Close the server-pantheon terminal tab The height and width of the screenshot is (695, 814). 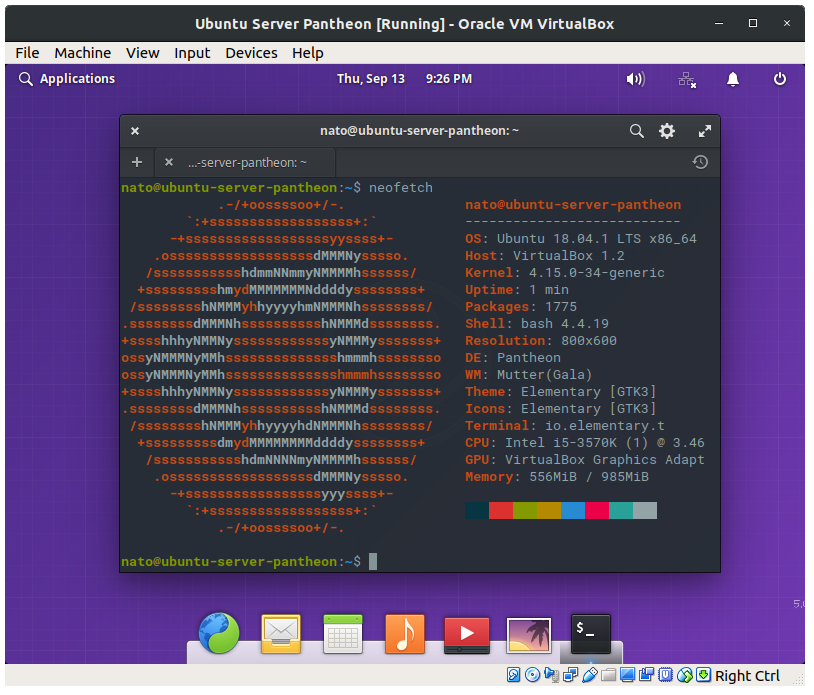(169, 162)
